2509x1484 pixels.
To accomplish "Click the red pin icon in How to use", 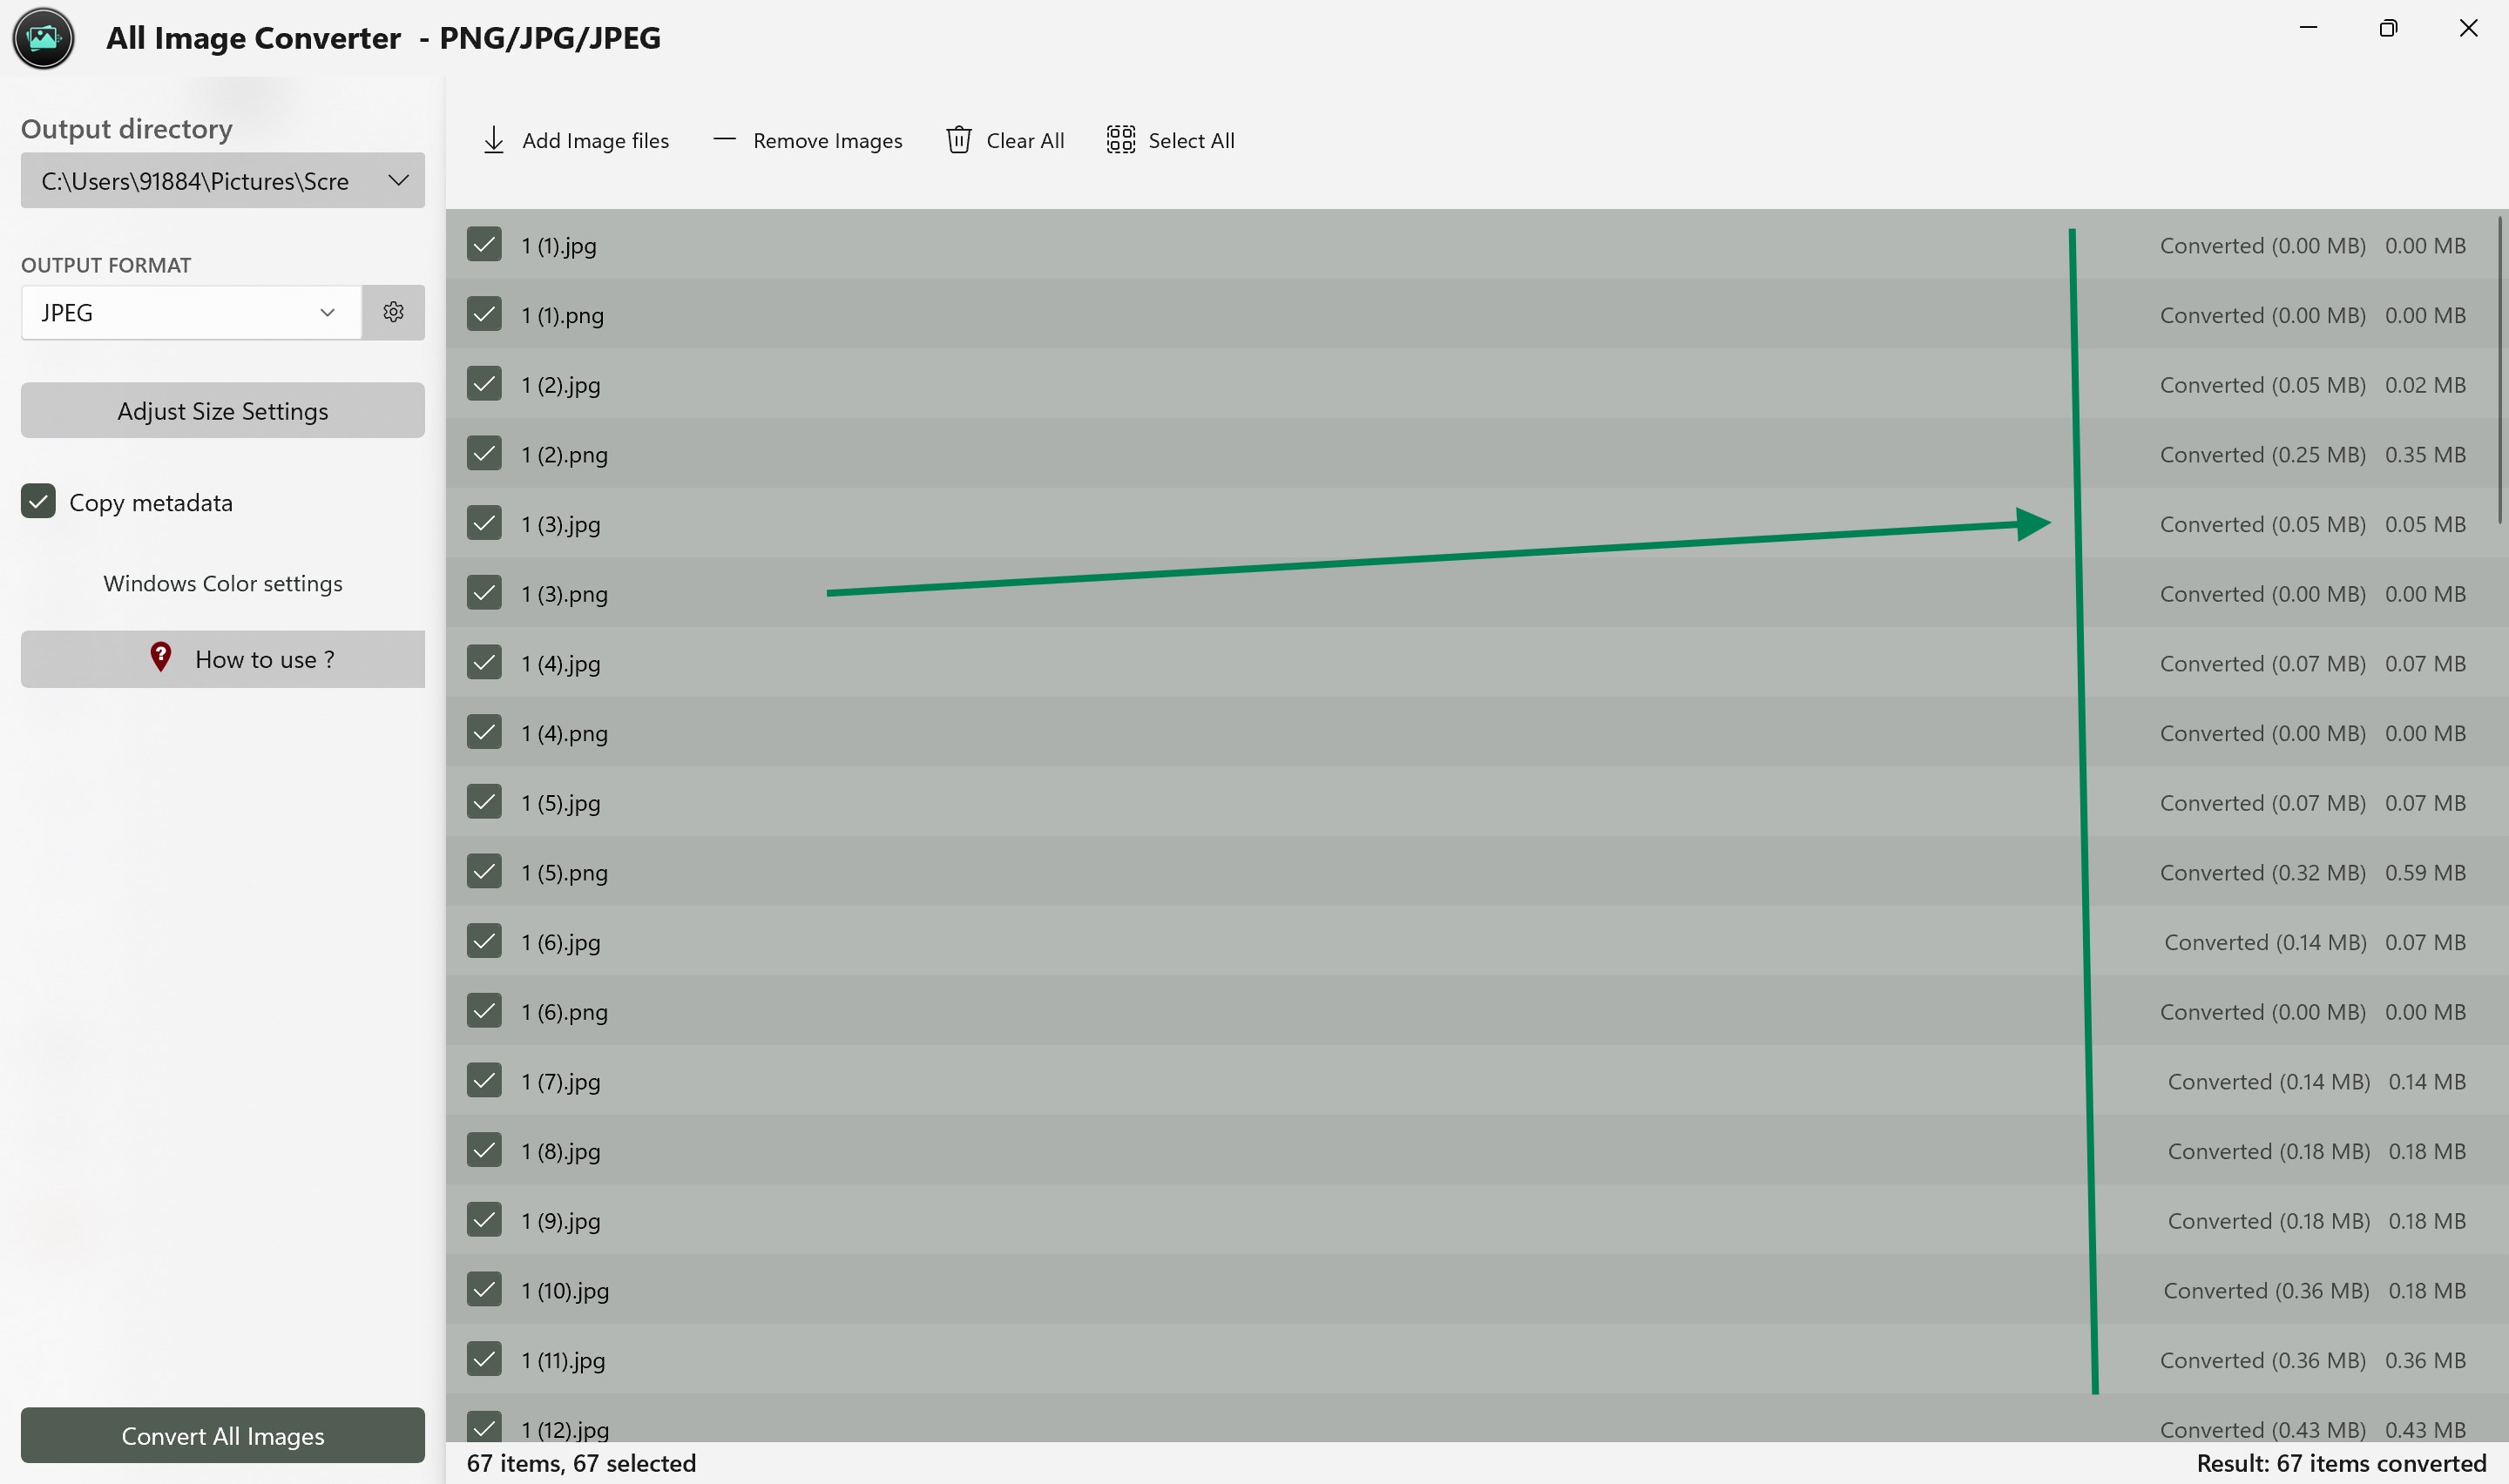I will (x=160, y=657).
